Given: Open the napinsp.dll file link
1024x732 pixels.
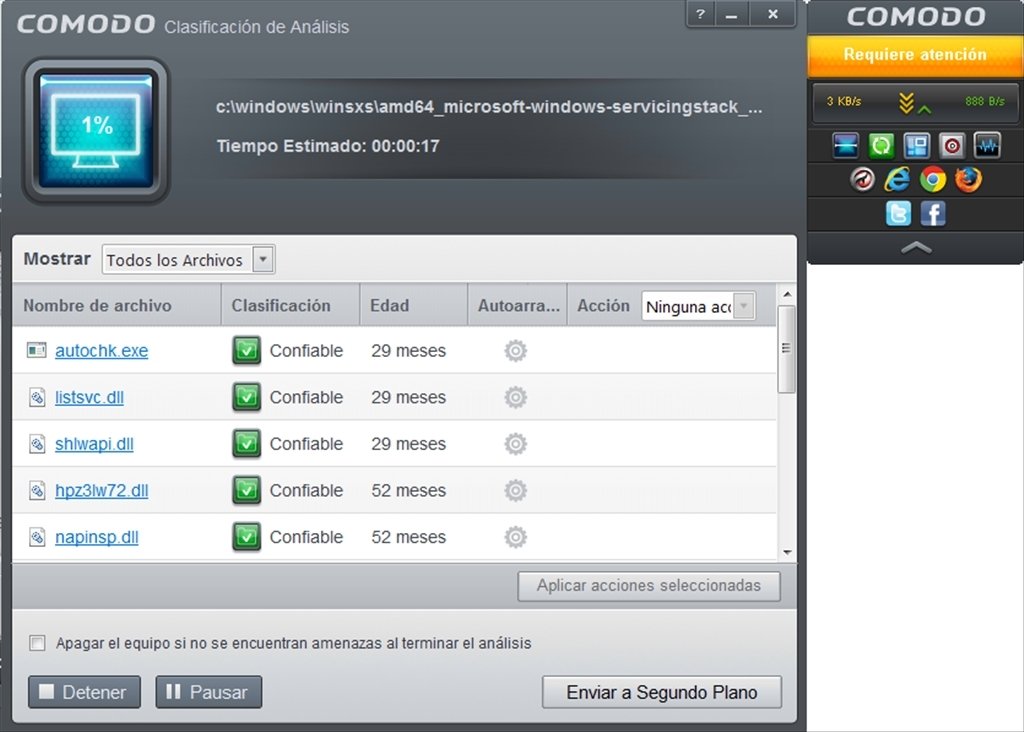Looking at the screenshot, I should [x=97, y=537].
